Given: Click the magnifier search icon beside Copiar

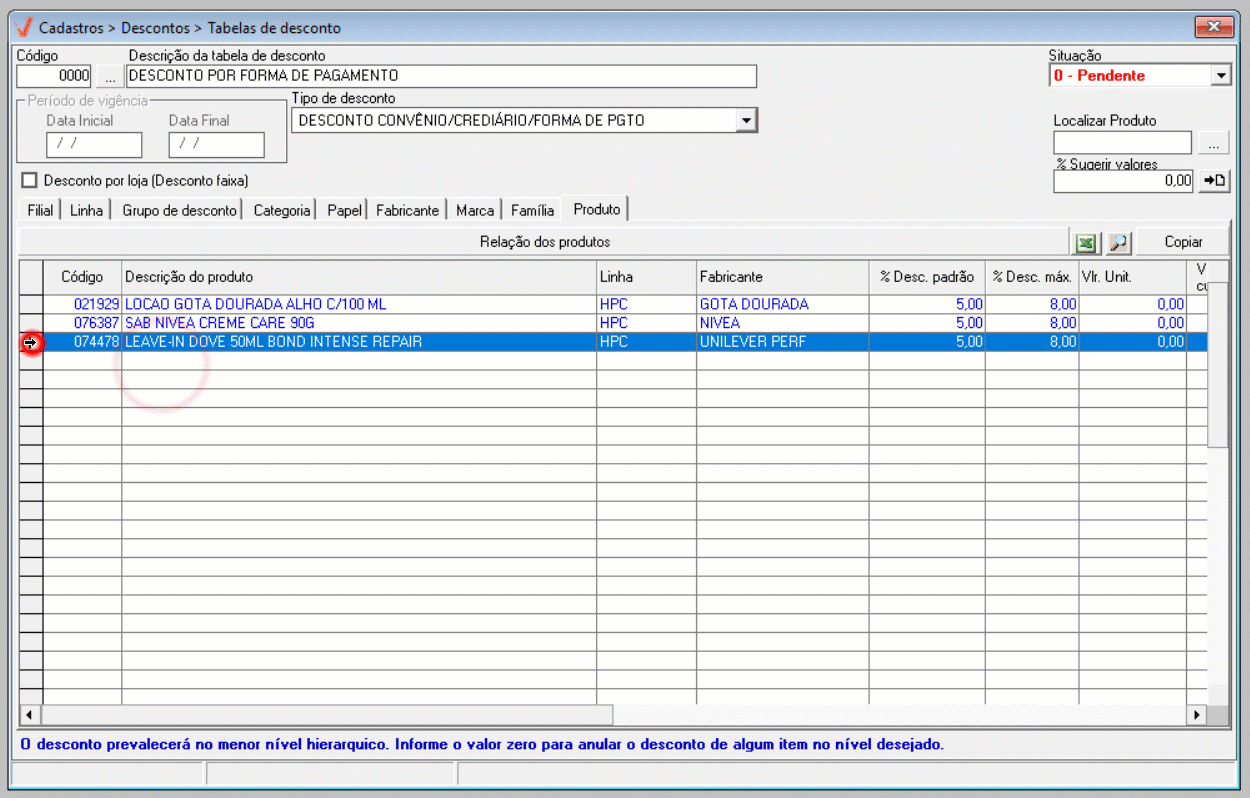Looking at the screenshot, I should point(1118,243).
